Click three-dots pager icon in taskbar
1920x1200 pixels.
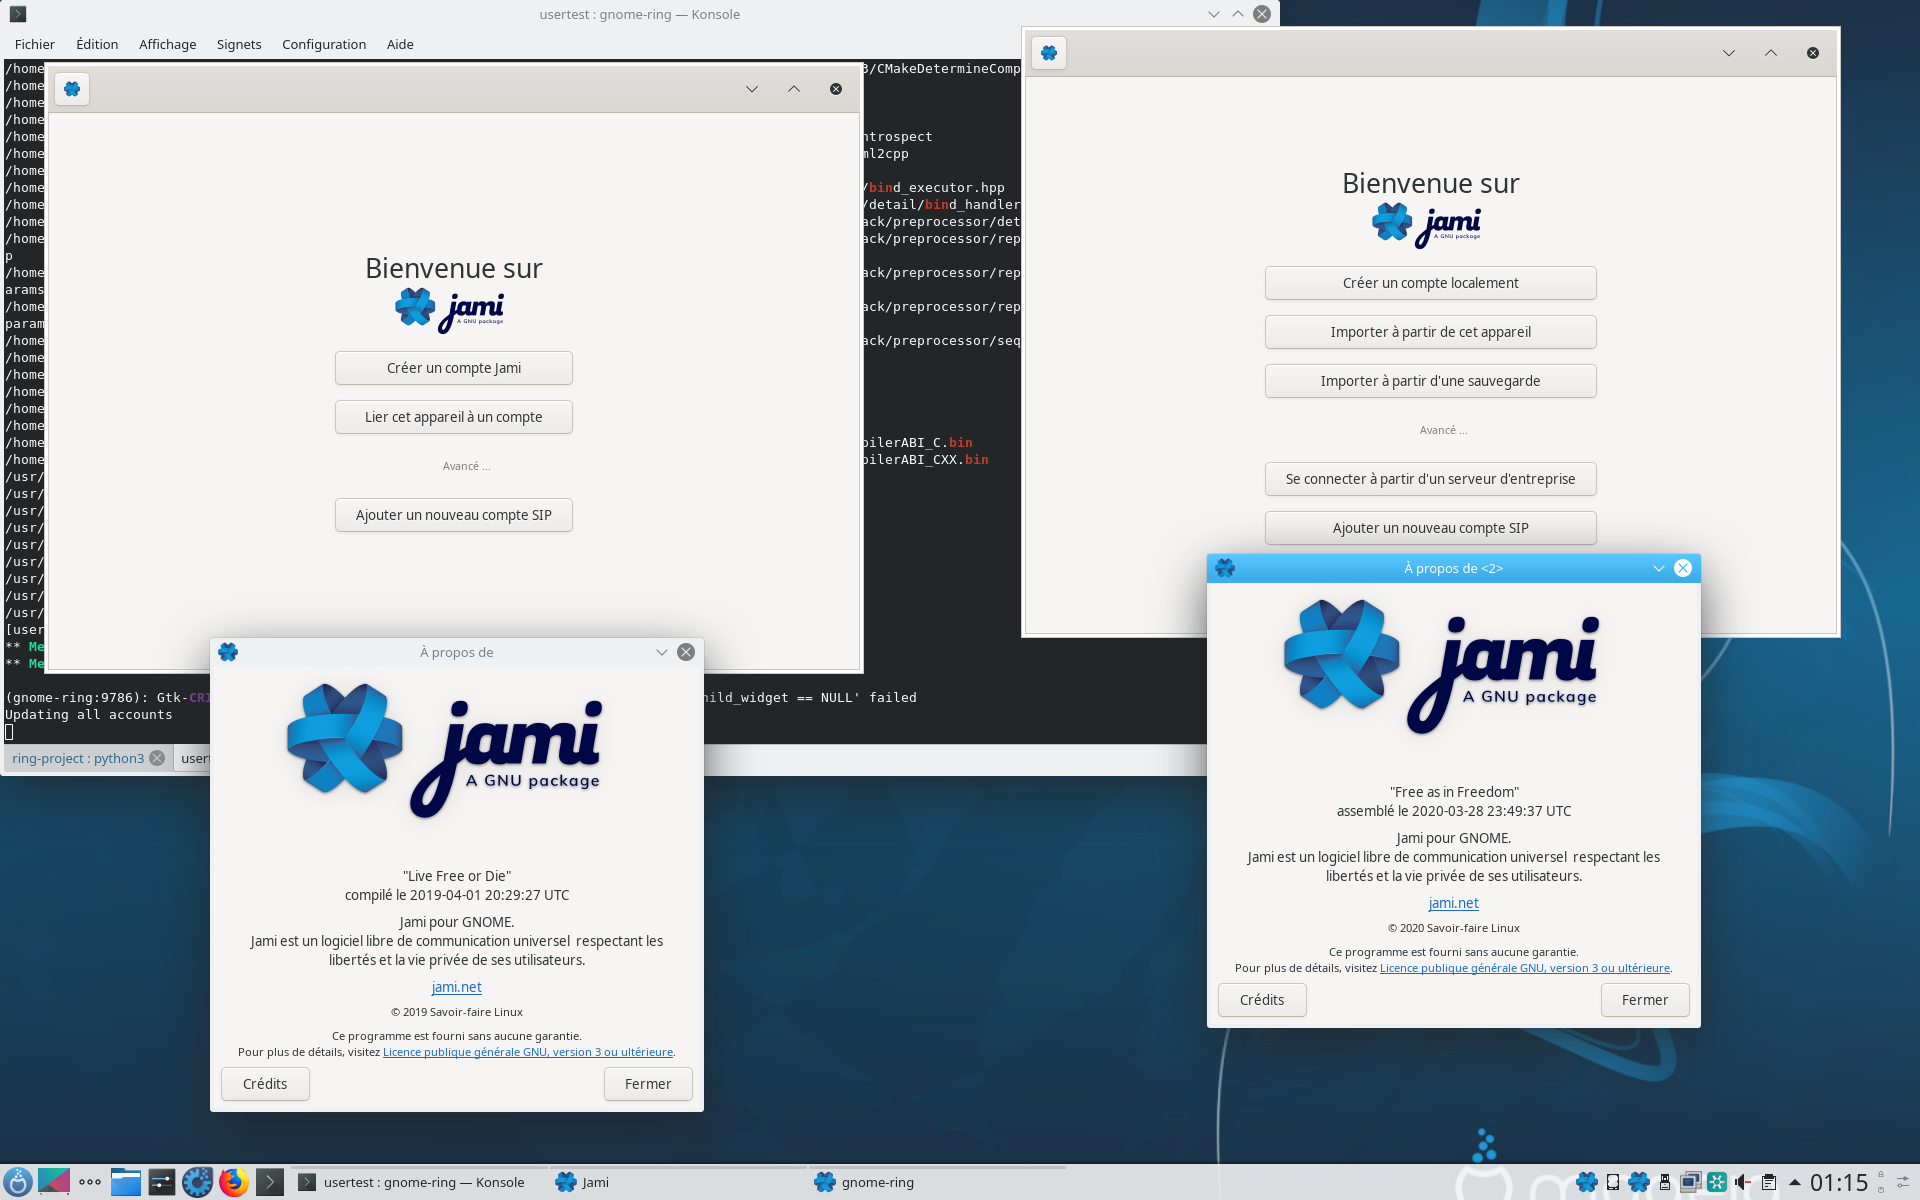coord(90,1182)
